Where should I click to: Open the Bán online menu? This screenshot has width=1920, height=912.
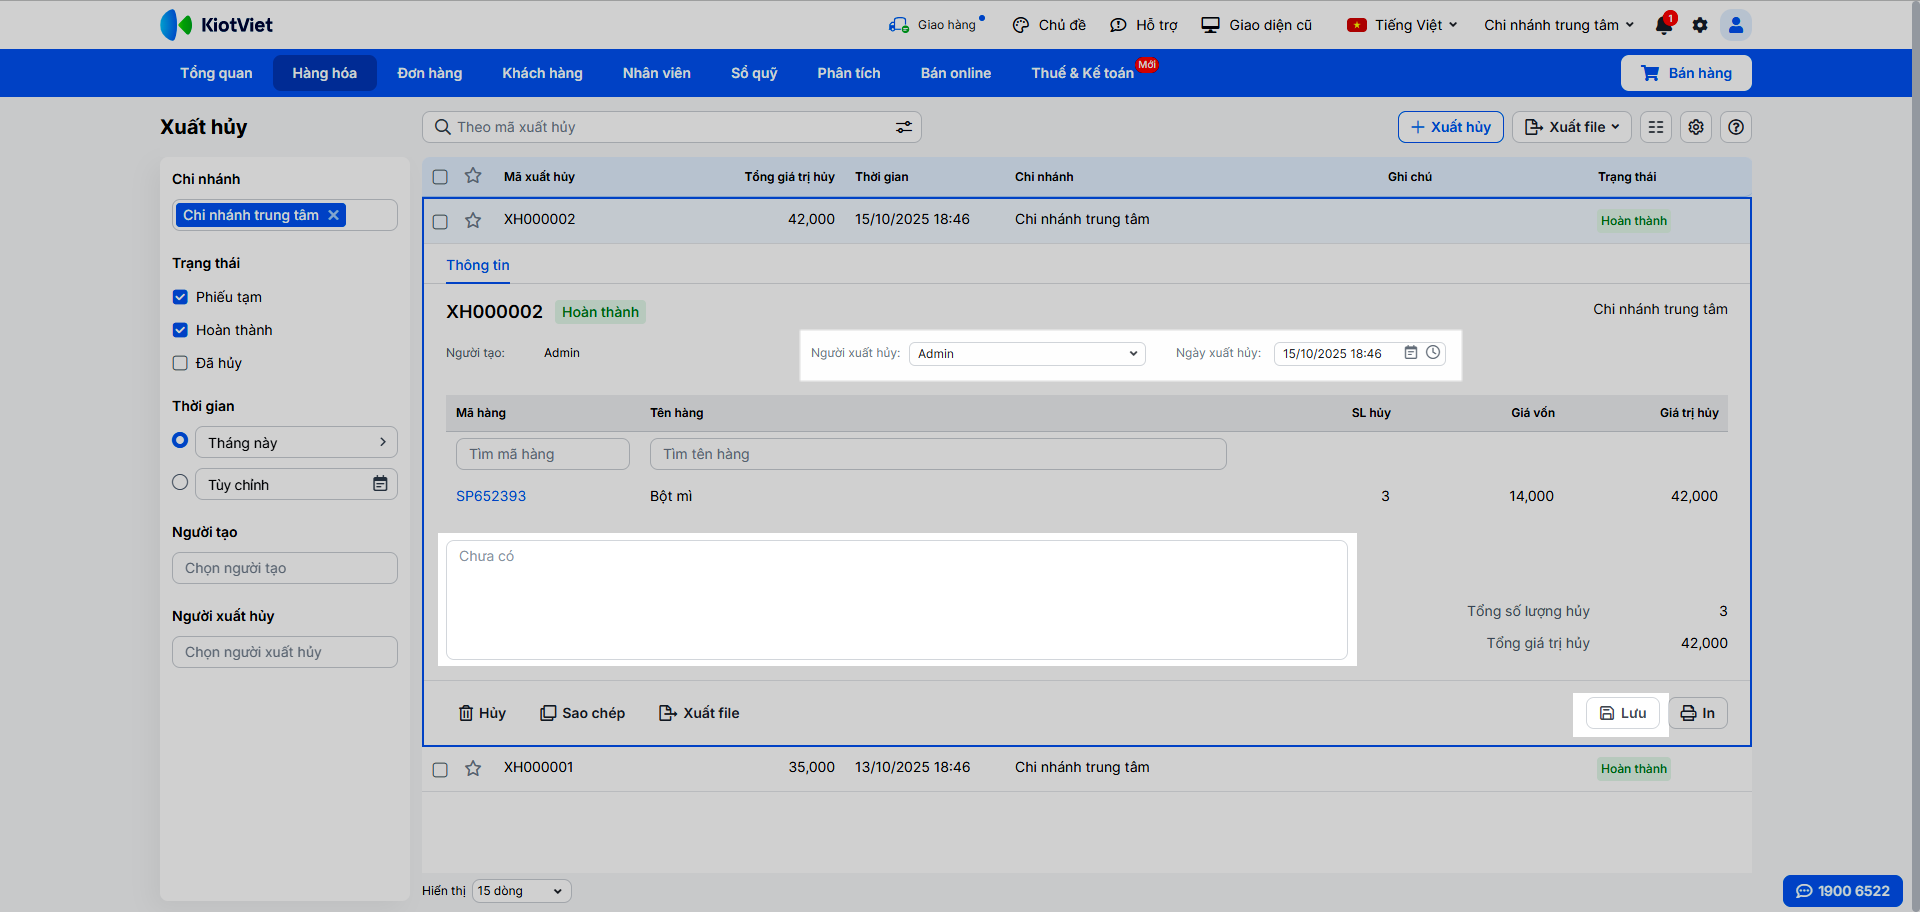[956, 73]
